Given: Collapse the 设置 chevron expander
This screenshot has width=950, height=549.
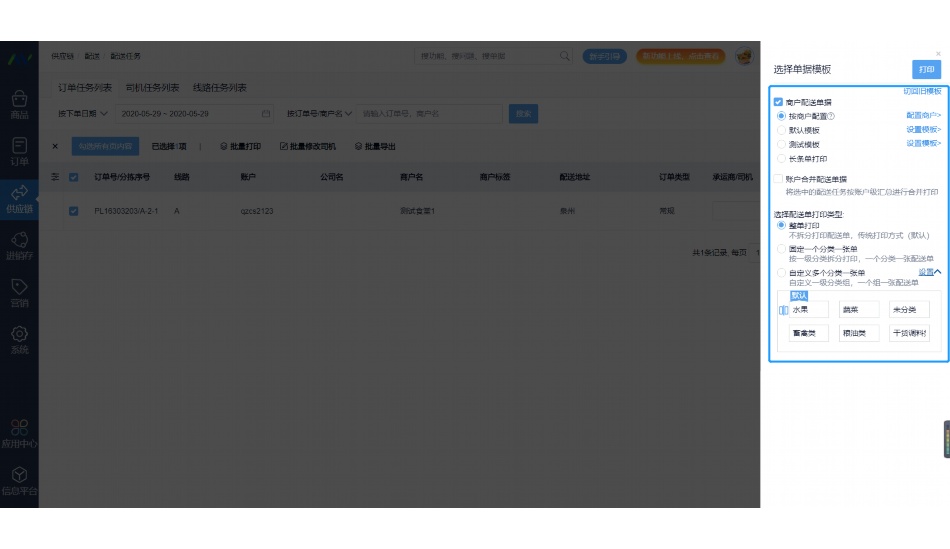Looking at the screenshot, I should 937,272.
